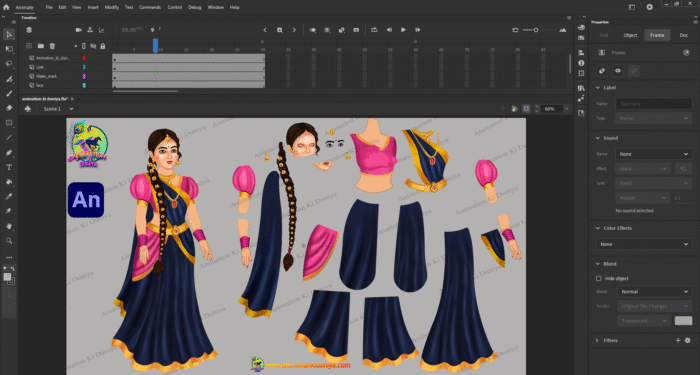Select the Eraser tool
Screen dimensions: 700x375
9,108
